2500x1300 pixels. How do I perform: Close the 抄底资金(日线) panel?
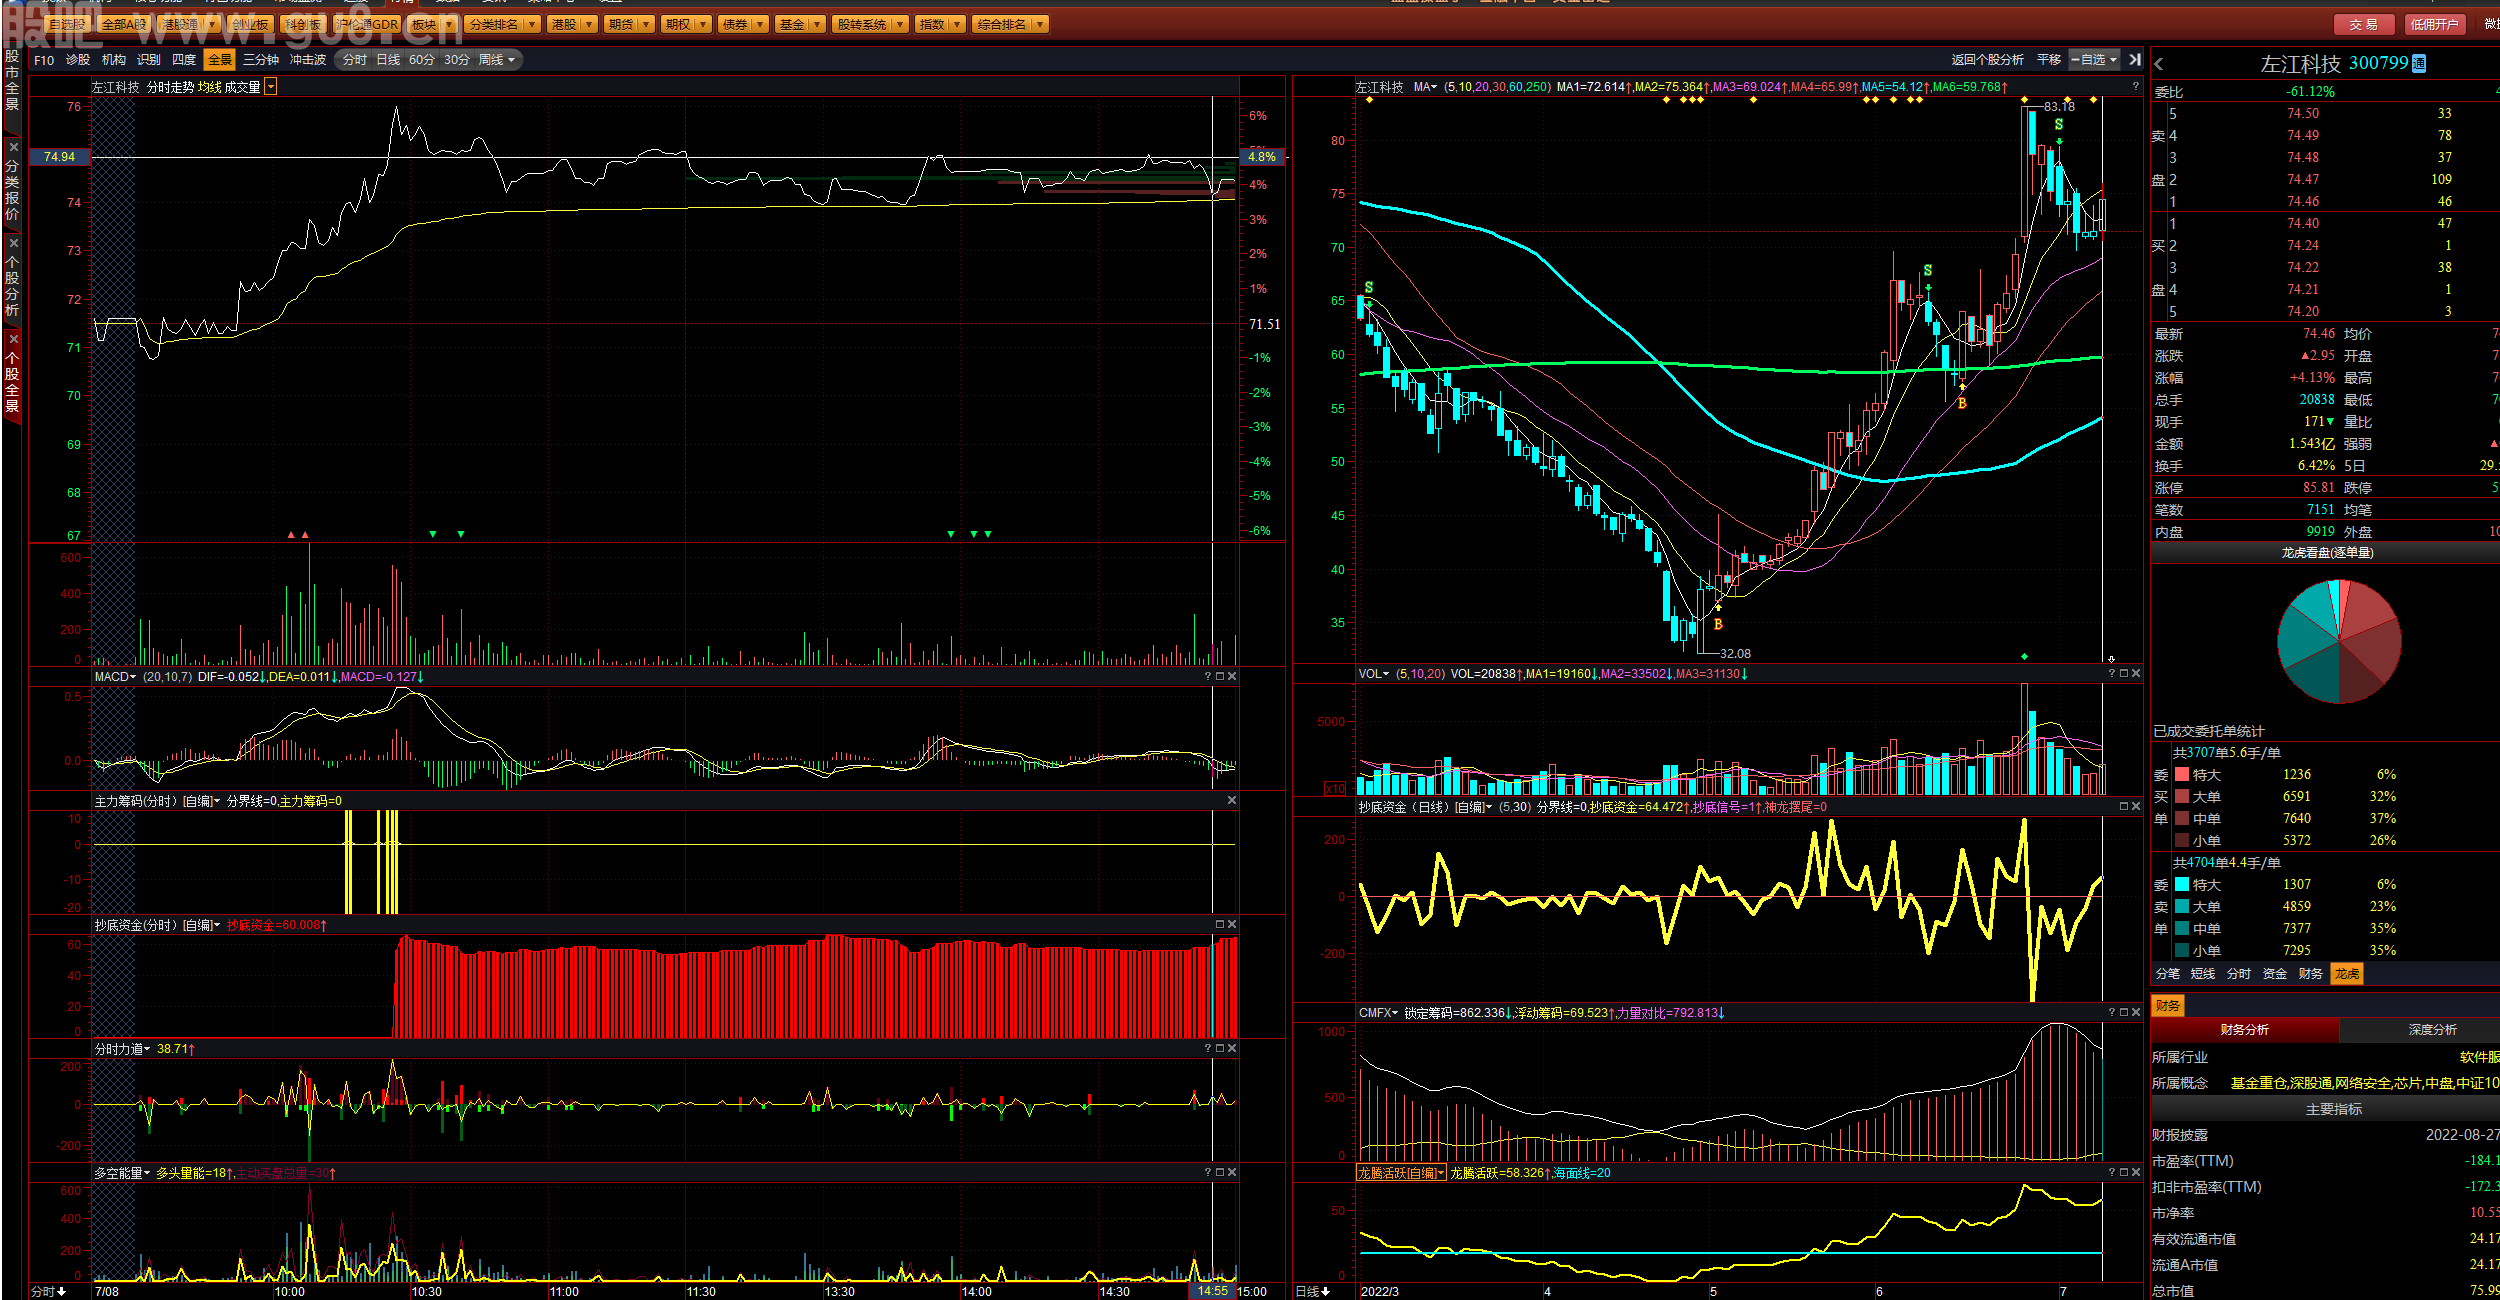[2136, 807]
